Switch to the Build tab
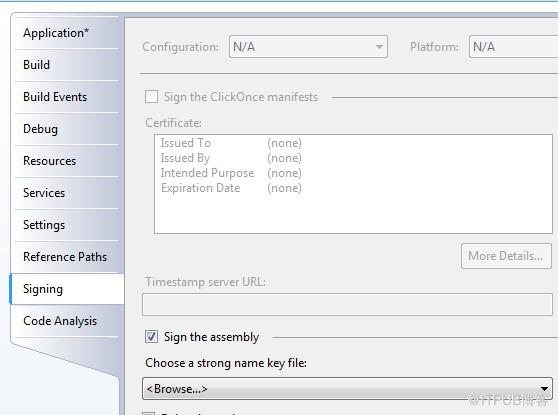Viewport: 558px width, 415px height. point(67,65)
